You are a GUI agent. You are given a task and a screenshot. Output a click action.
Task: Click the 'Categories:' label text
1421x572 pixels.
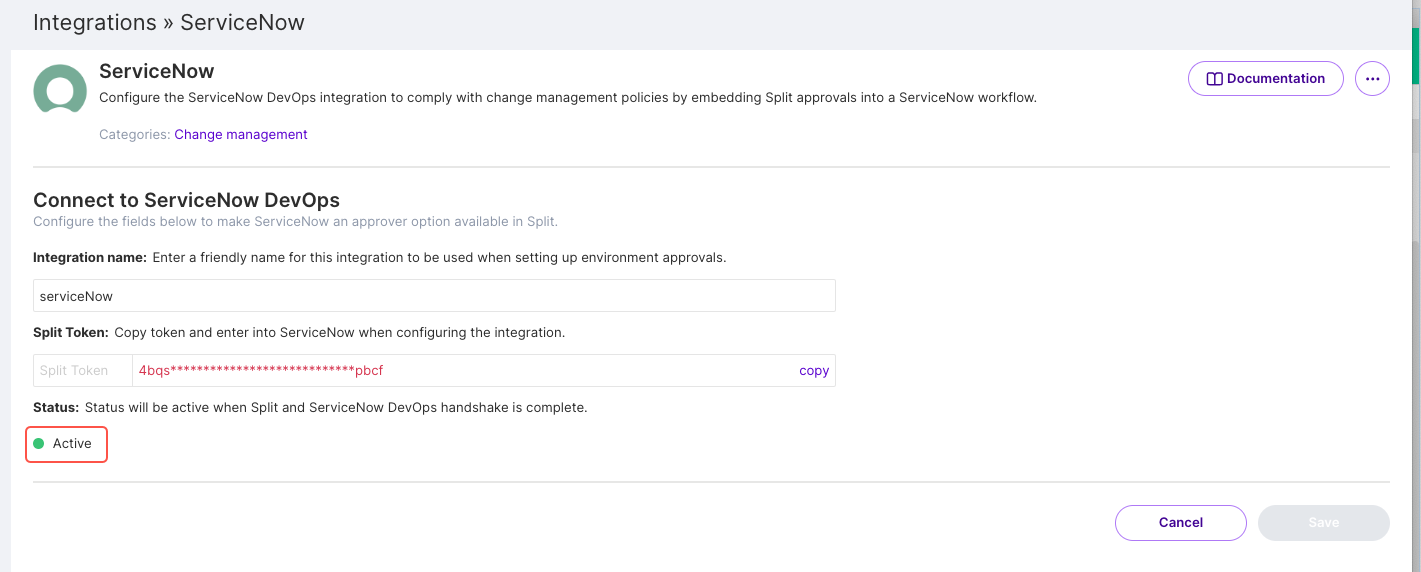135,134
